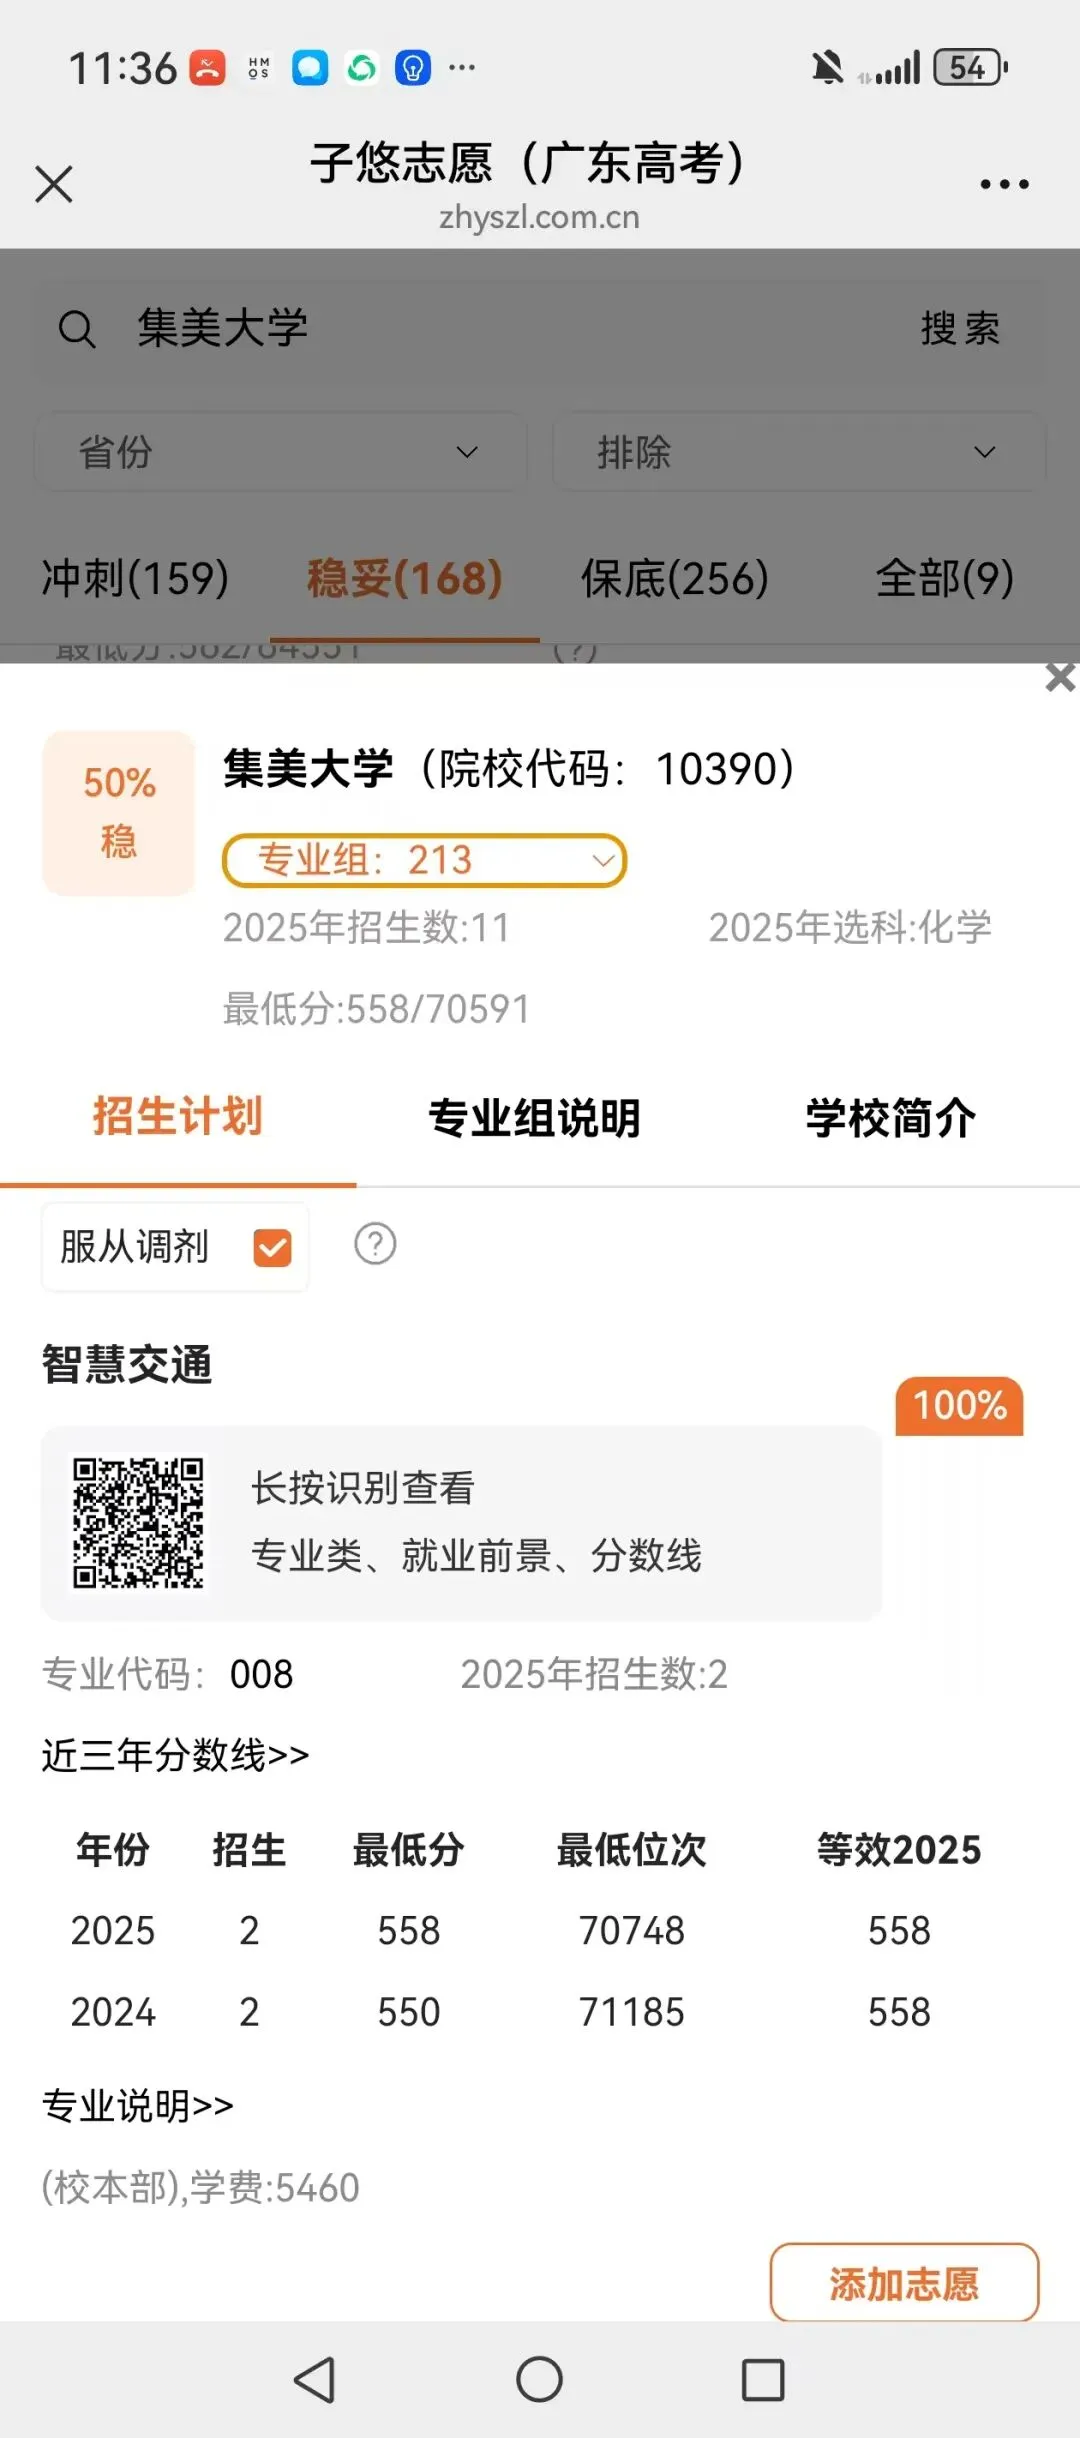1080x2438 pixels.
Task: Tap the 100% probability badge
Action: [959, 1406]
